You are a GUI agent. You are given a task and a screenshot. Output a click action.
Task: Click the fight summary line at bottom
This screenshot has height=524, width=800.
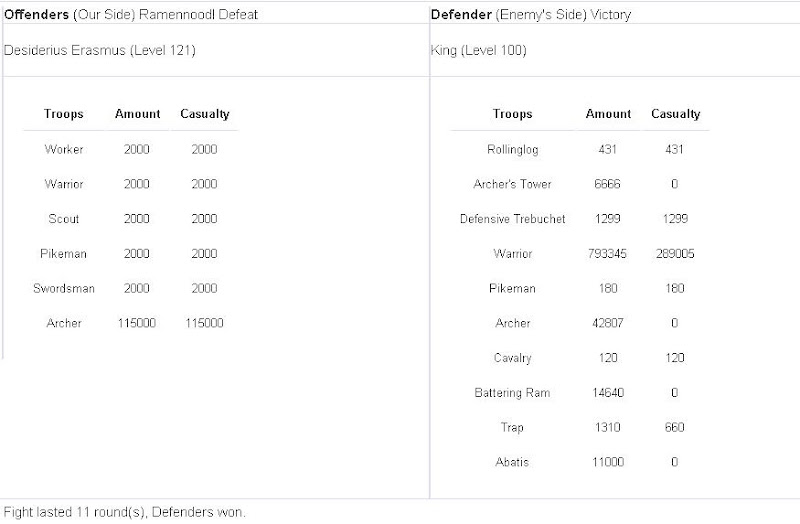point(124,513)
